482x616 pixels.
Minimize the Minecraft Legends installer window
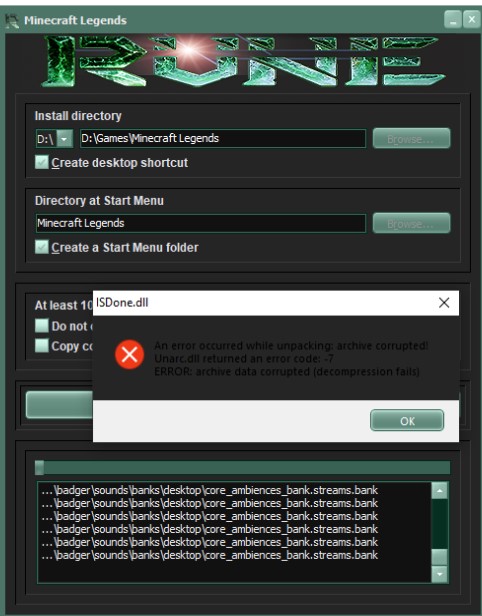pos(453,19)
